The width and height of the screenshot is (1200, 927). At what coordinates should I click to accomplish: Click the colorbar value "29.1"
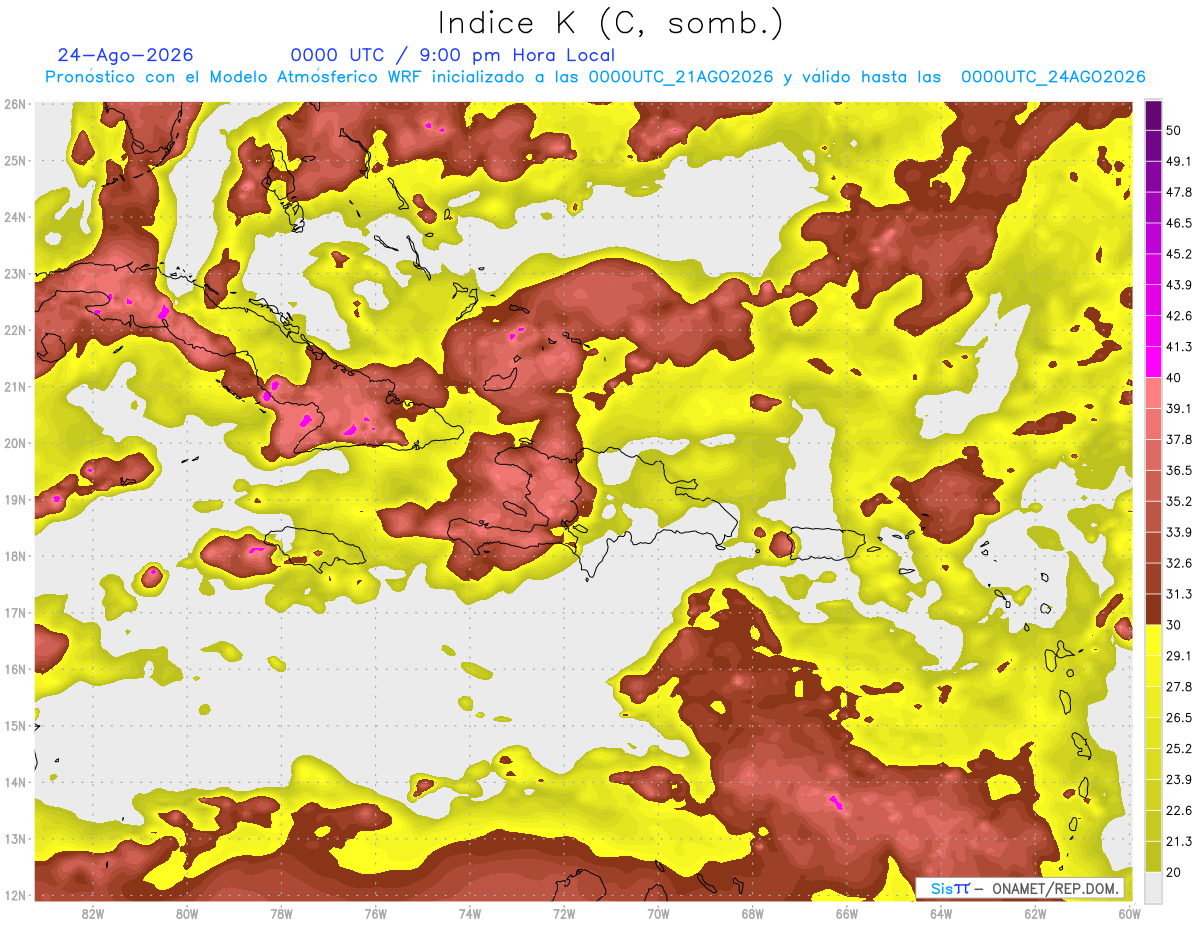1179,655
